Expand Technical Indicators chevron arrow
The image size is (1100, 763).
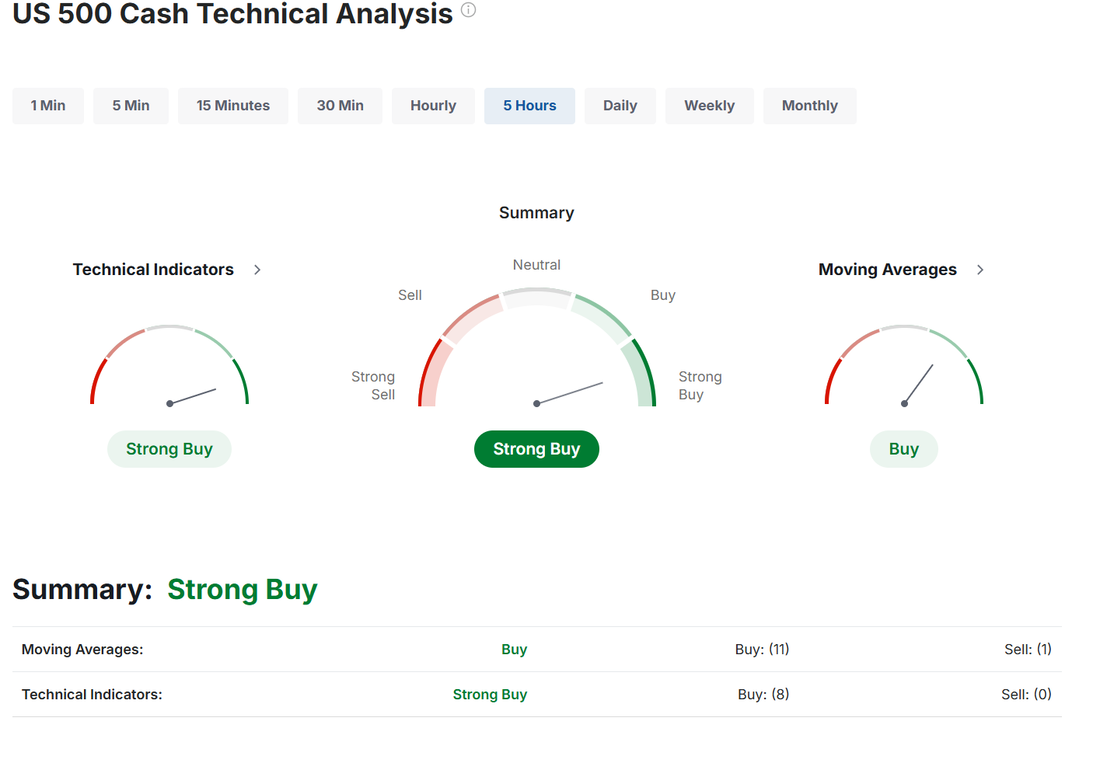tap(257, 270)
